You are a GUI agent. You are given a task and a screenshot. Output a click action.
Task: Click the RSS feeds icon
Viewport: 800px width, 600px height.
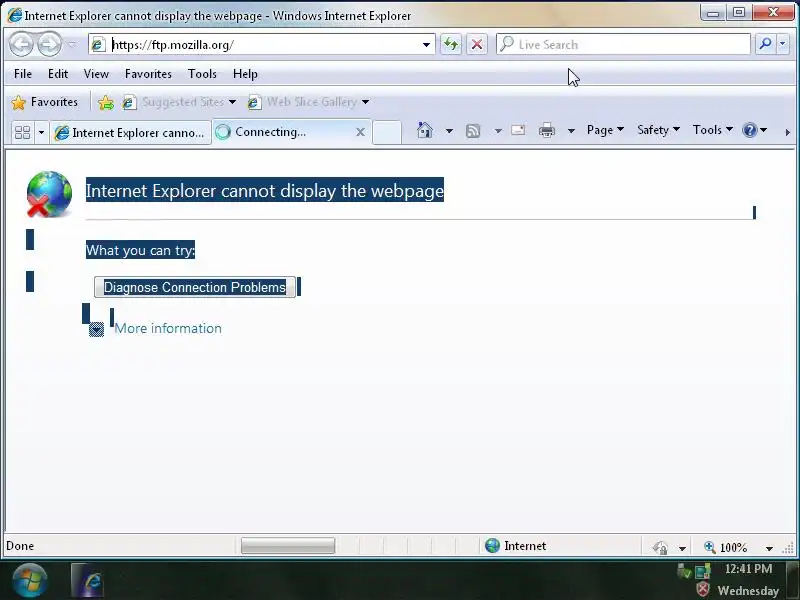point(473,131)
